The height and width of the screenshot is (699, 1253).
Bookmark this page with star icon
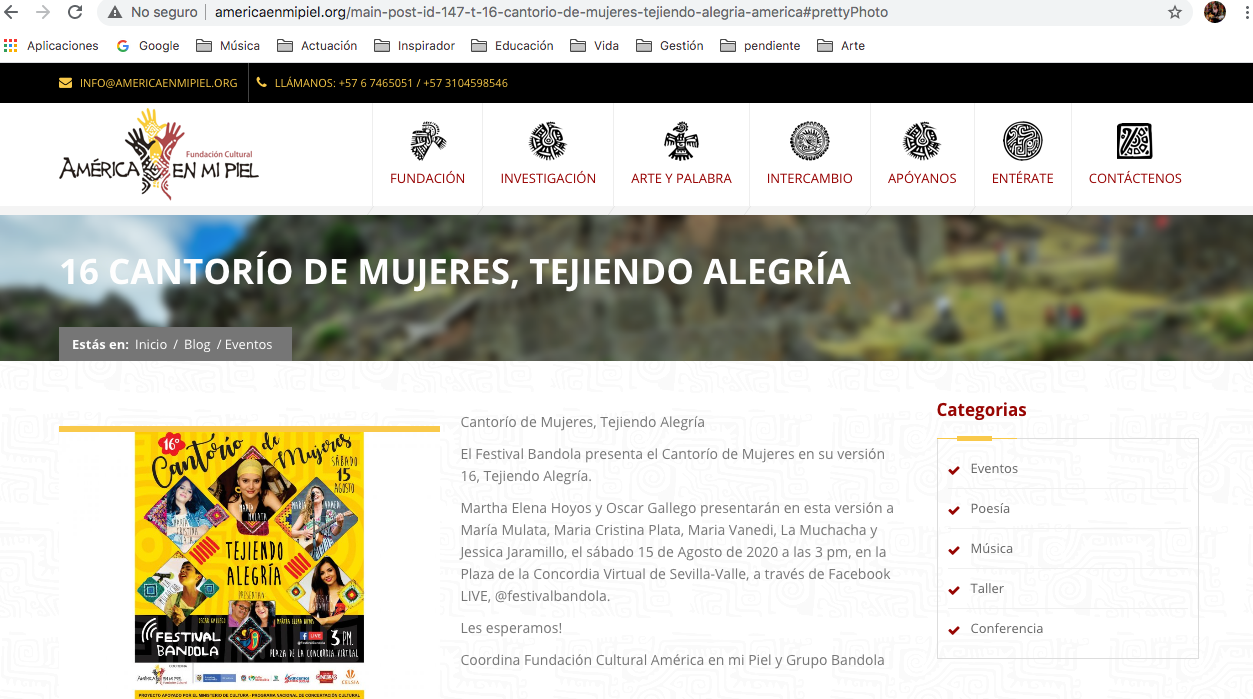1175,13
